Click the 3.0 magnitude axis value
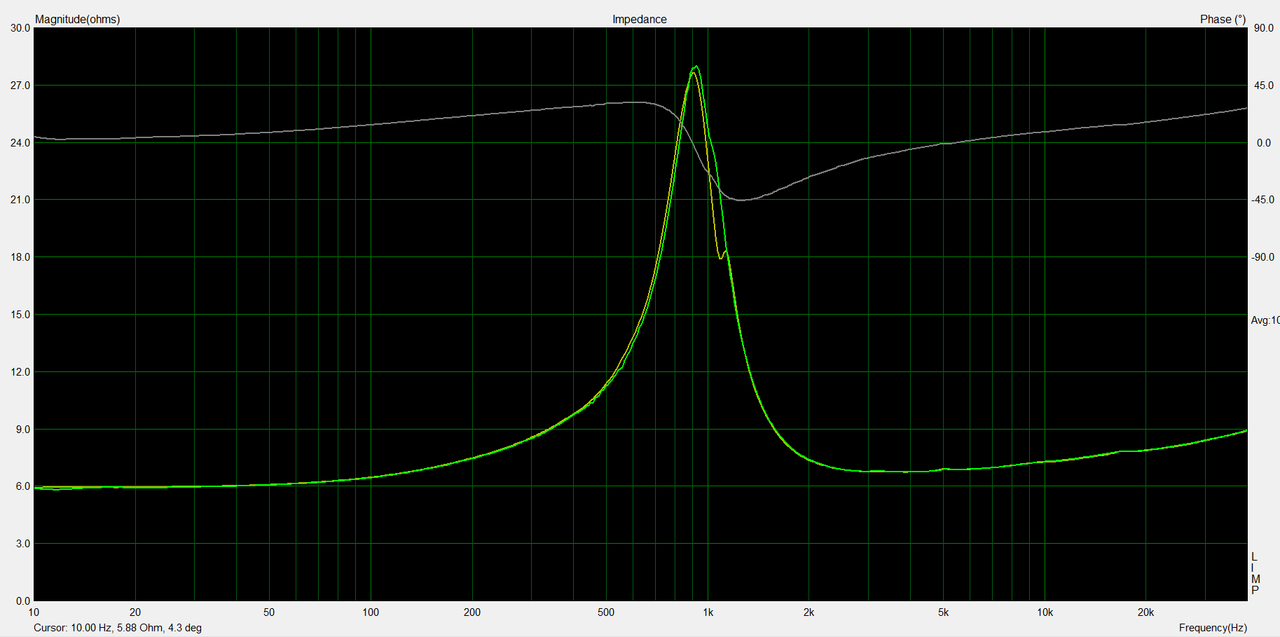Image resolution: width=1280 pixels, height=637 pixels. (22, 544)
